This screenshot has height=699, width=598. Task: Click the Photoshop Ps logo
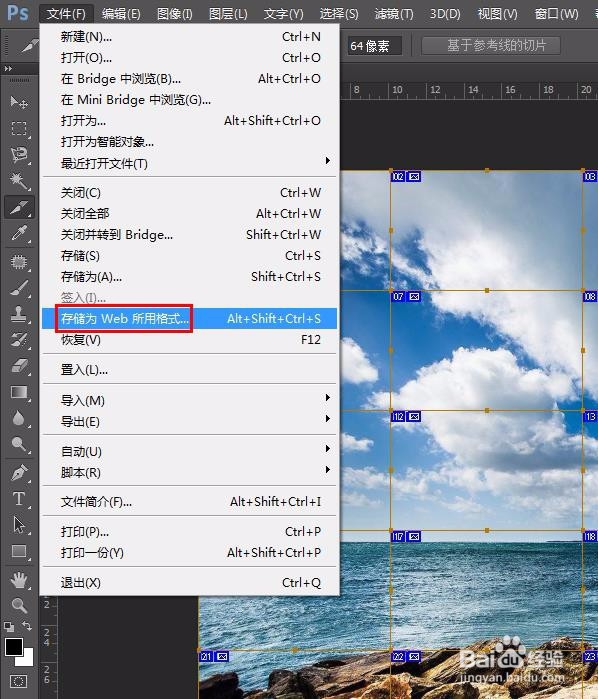(x=18, y=12)
